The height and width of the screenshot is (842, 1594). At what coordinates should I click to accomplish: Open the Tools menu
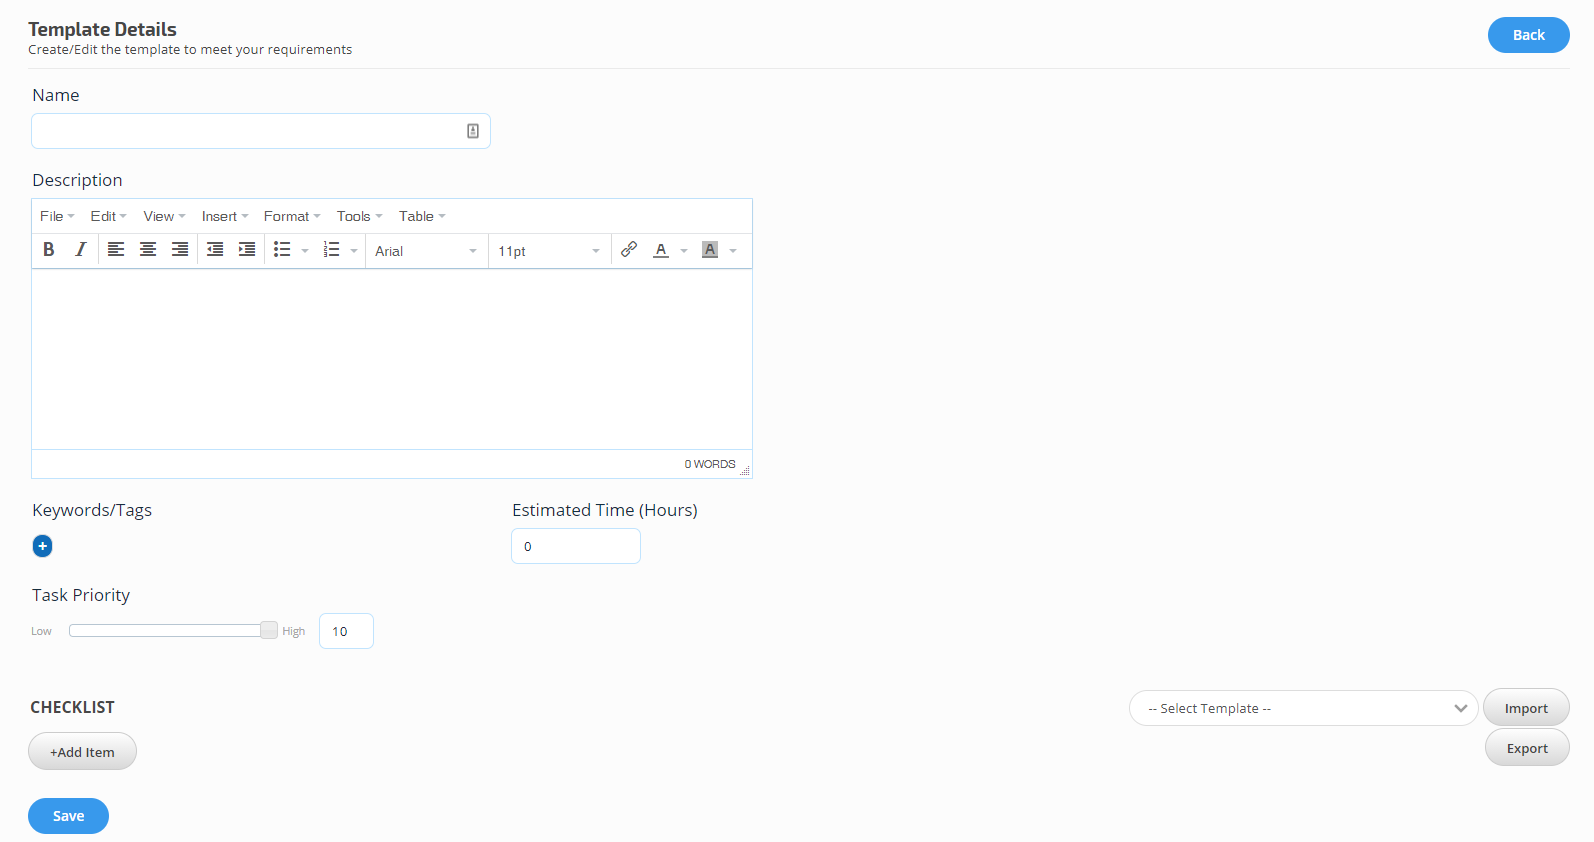pyautogui.click(x=360, y=216)
